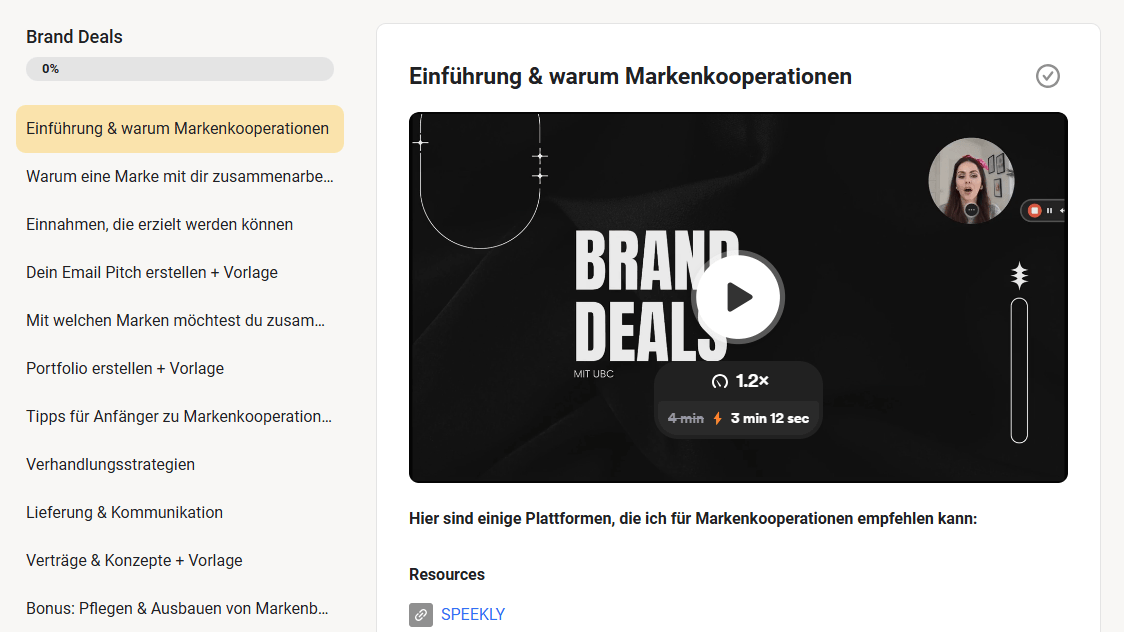1124x632 pixels.
Task: Open the 'Warum eine Marke mit dir zusammenarbeiten' lesson
Action: point(179,177)
